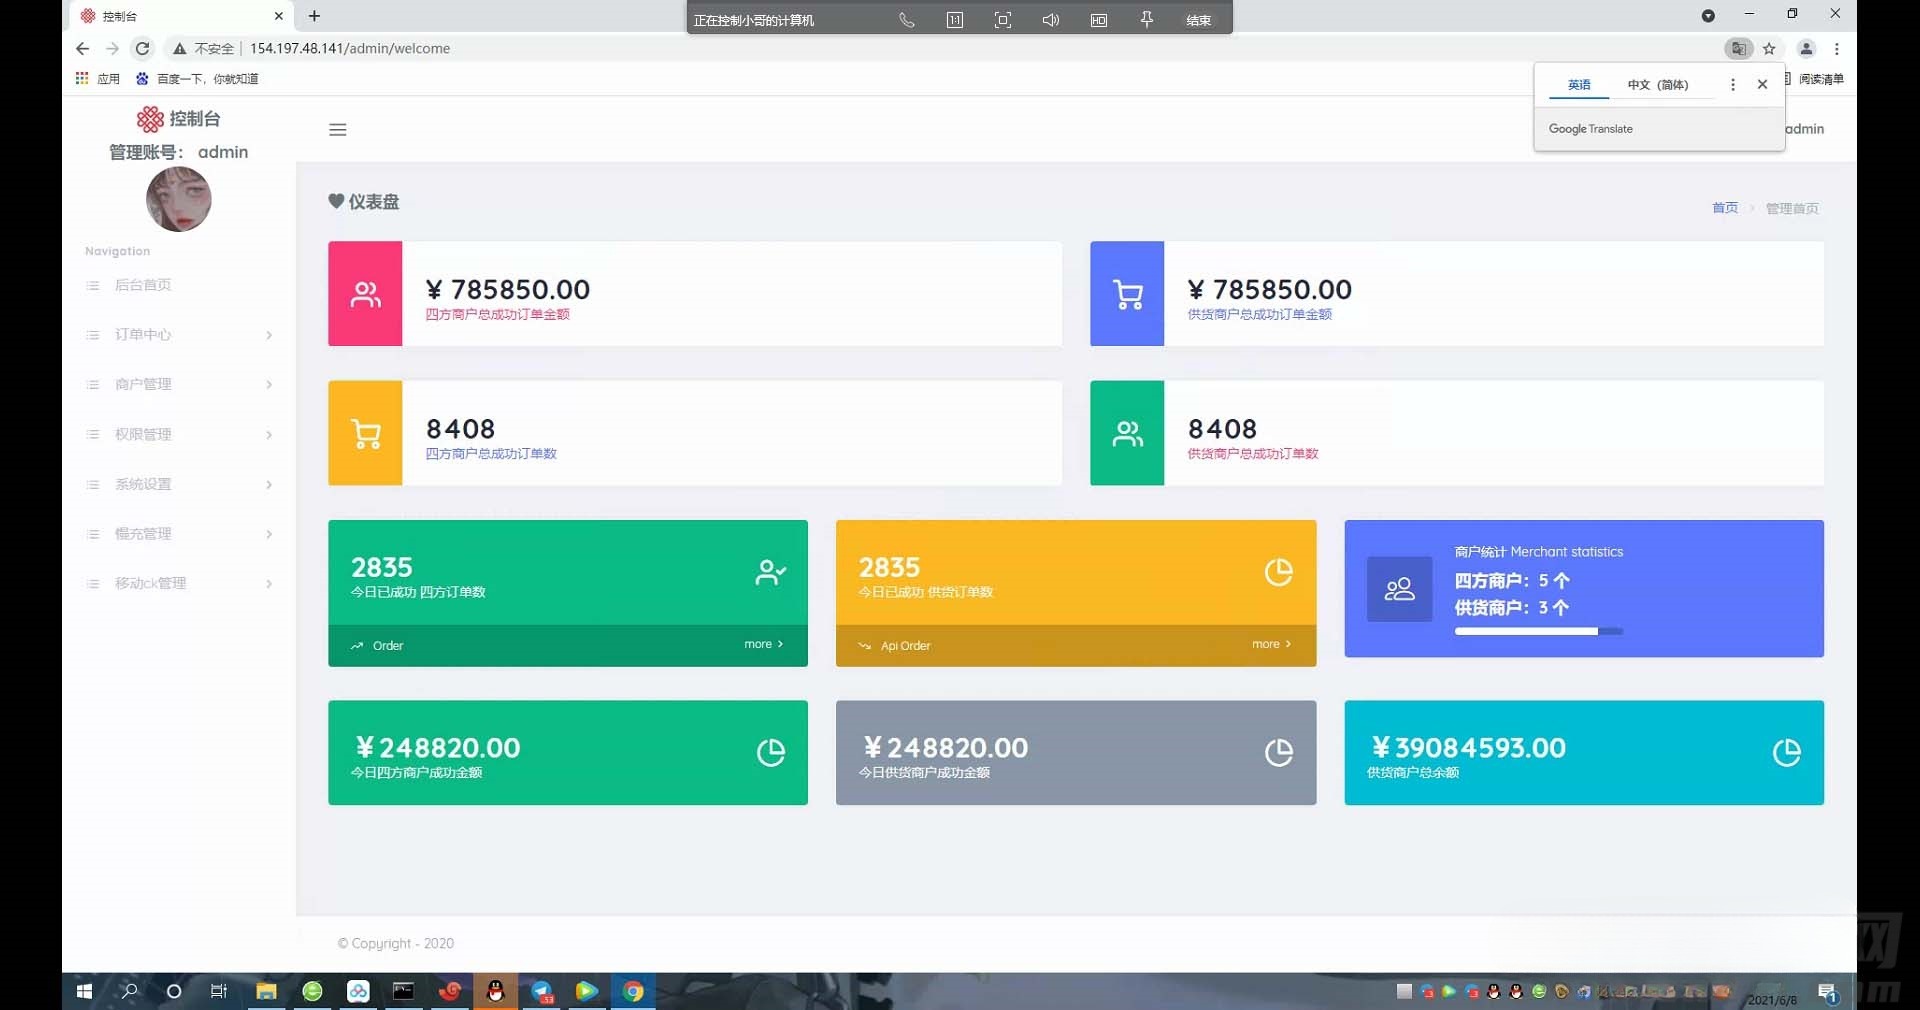
Task: Open Google Translate from the address bar icon
Action: click(x=1738, y=48)
